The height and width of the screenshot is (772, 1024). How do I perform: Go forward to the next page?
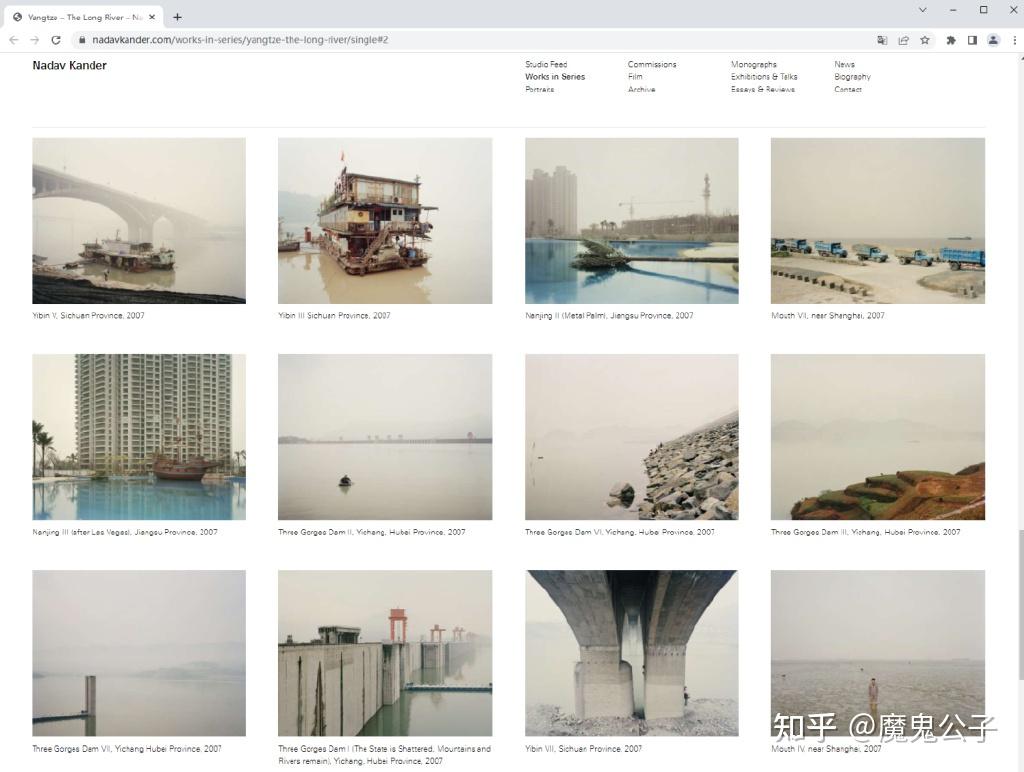coord(35,40)
